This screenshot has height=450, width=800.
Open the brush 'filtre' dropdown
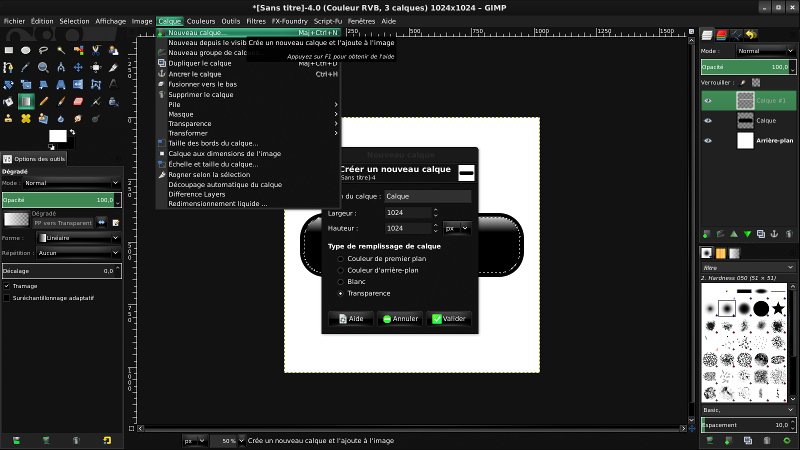click(748, 267)
